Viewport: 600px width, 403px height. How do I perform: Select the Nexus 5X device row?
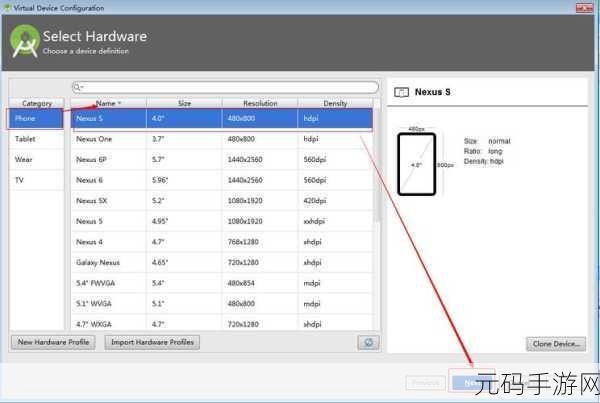pos(222,201)
